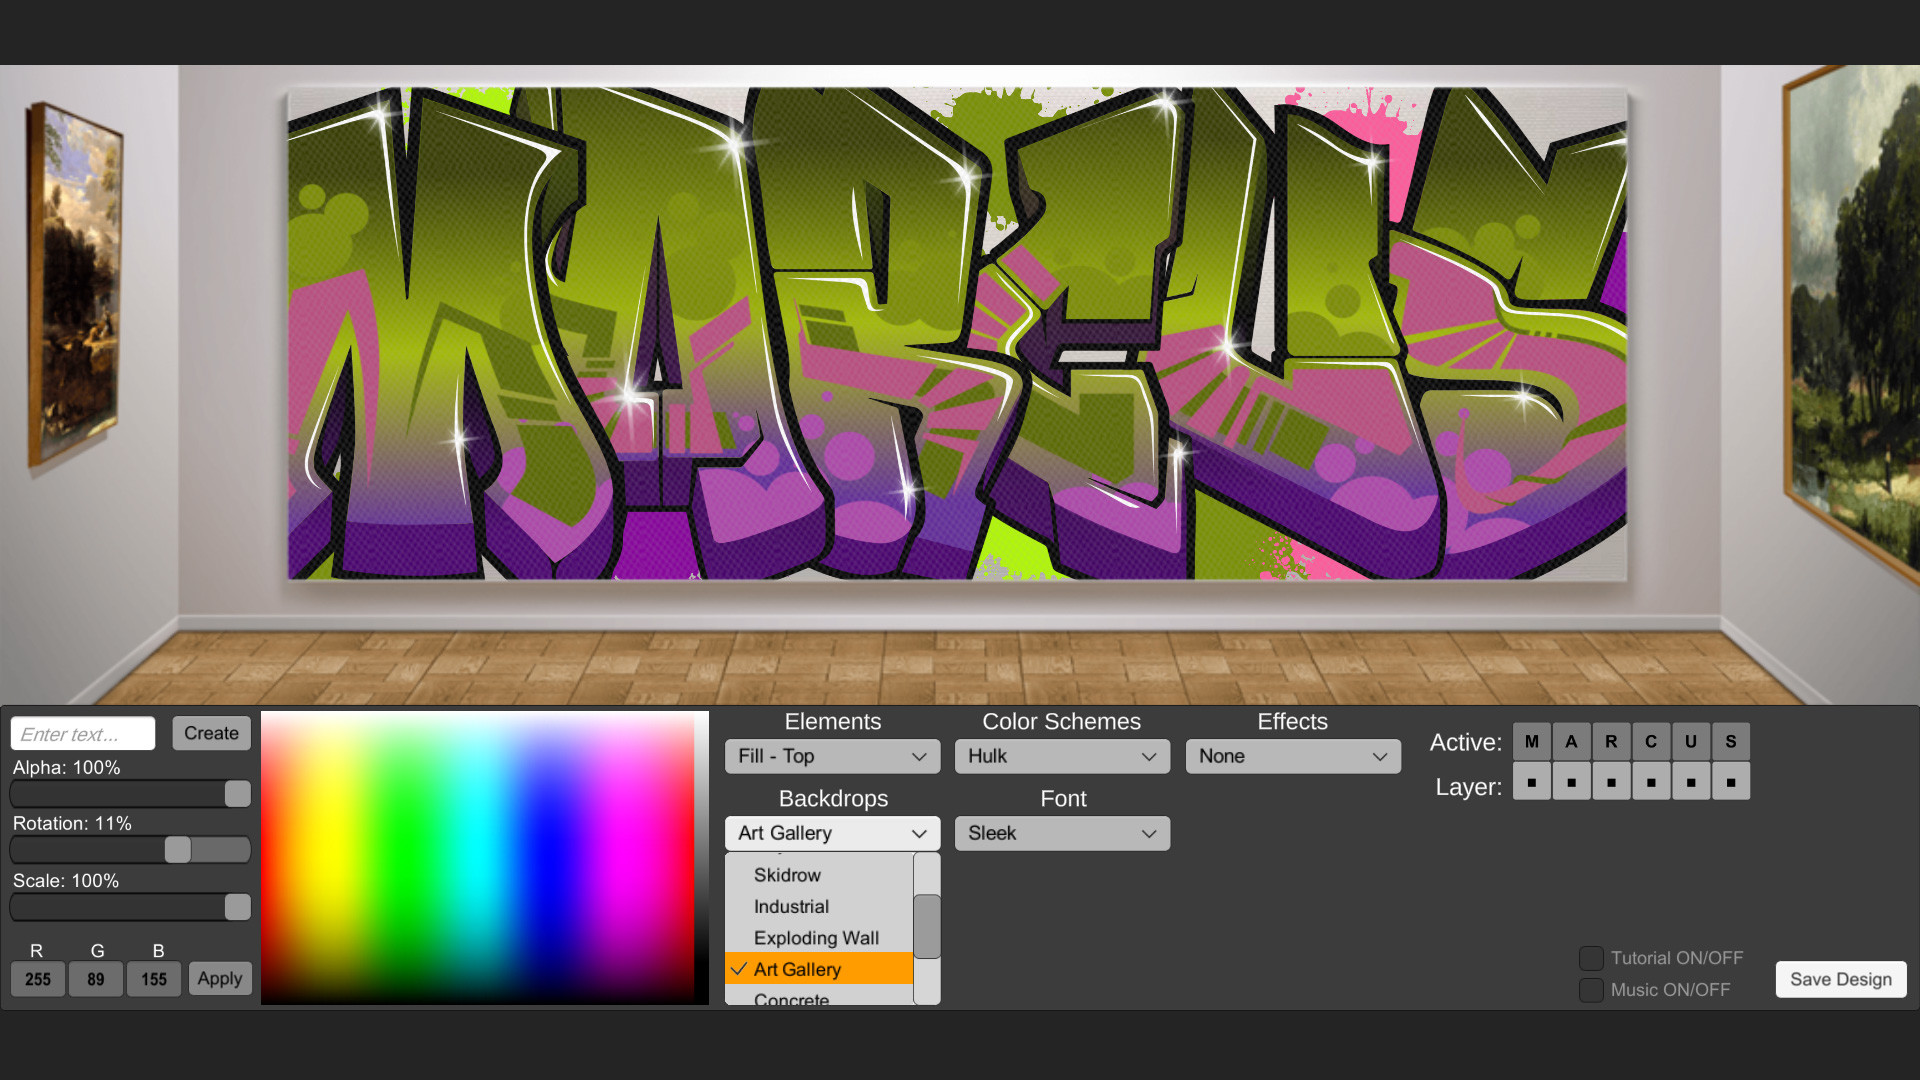1920x1080 pixels.
Task: Adjust the Rotation slider handle
Action: point(177,849)
